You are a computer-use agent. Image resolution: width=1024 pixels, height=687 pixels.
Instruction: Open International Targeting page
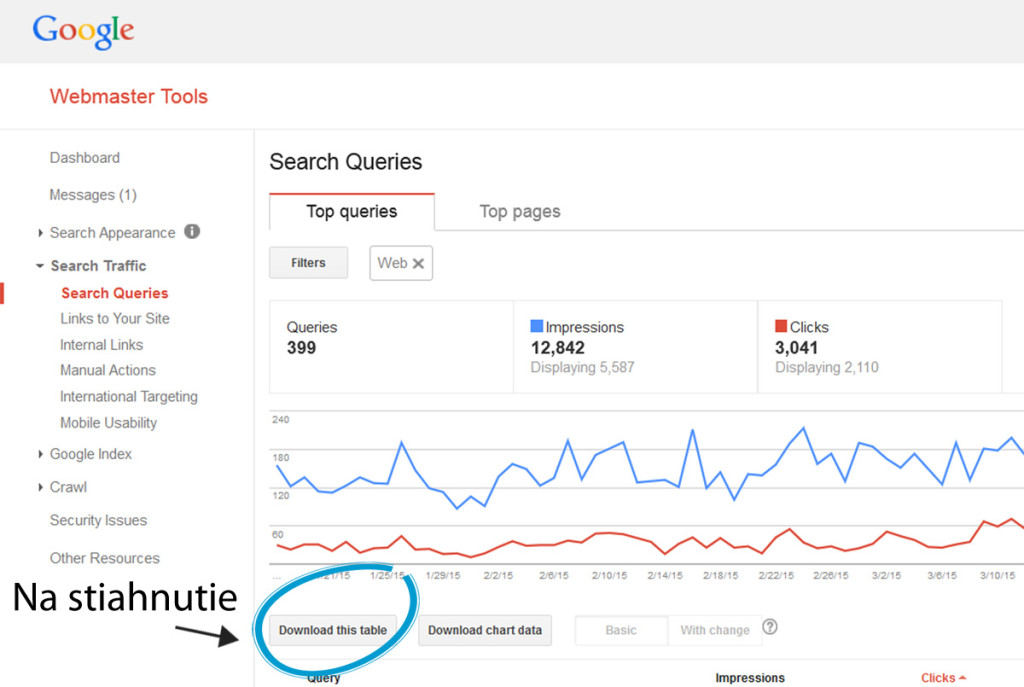coord(129,396)
